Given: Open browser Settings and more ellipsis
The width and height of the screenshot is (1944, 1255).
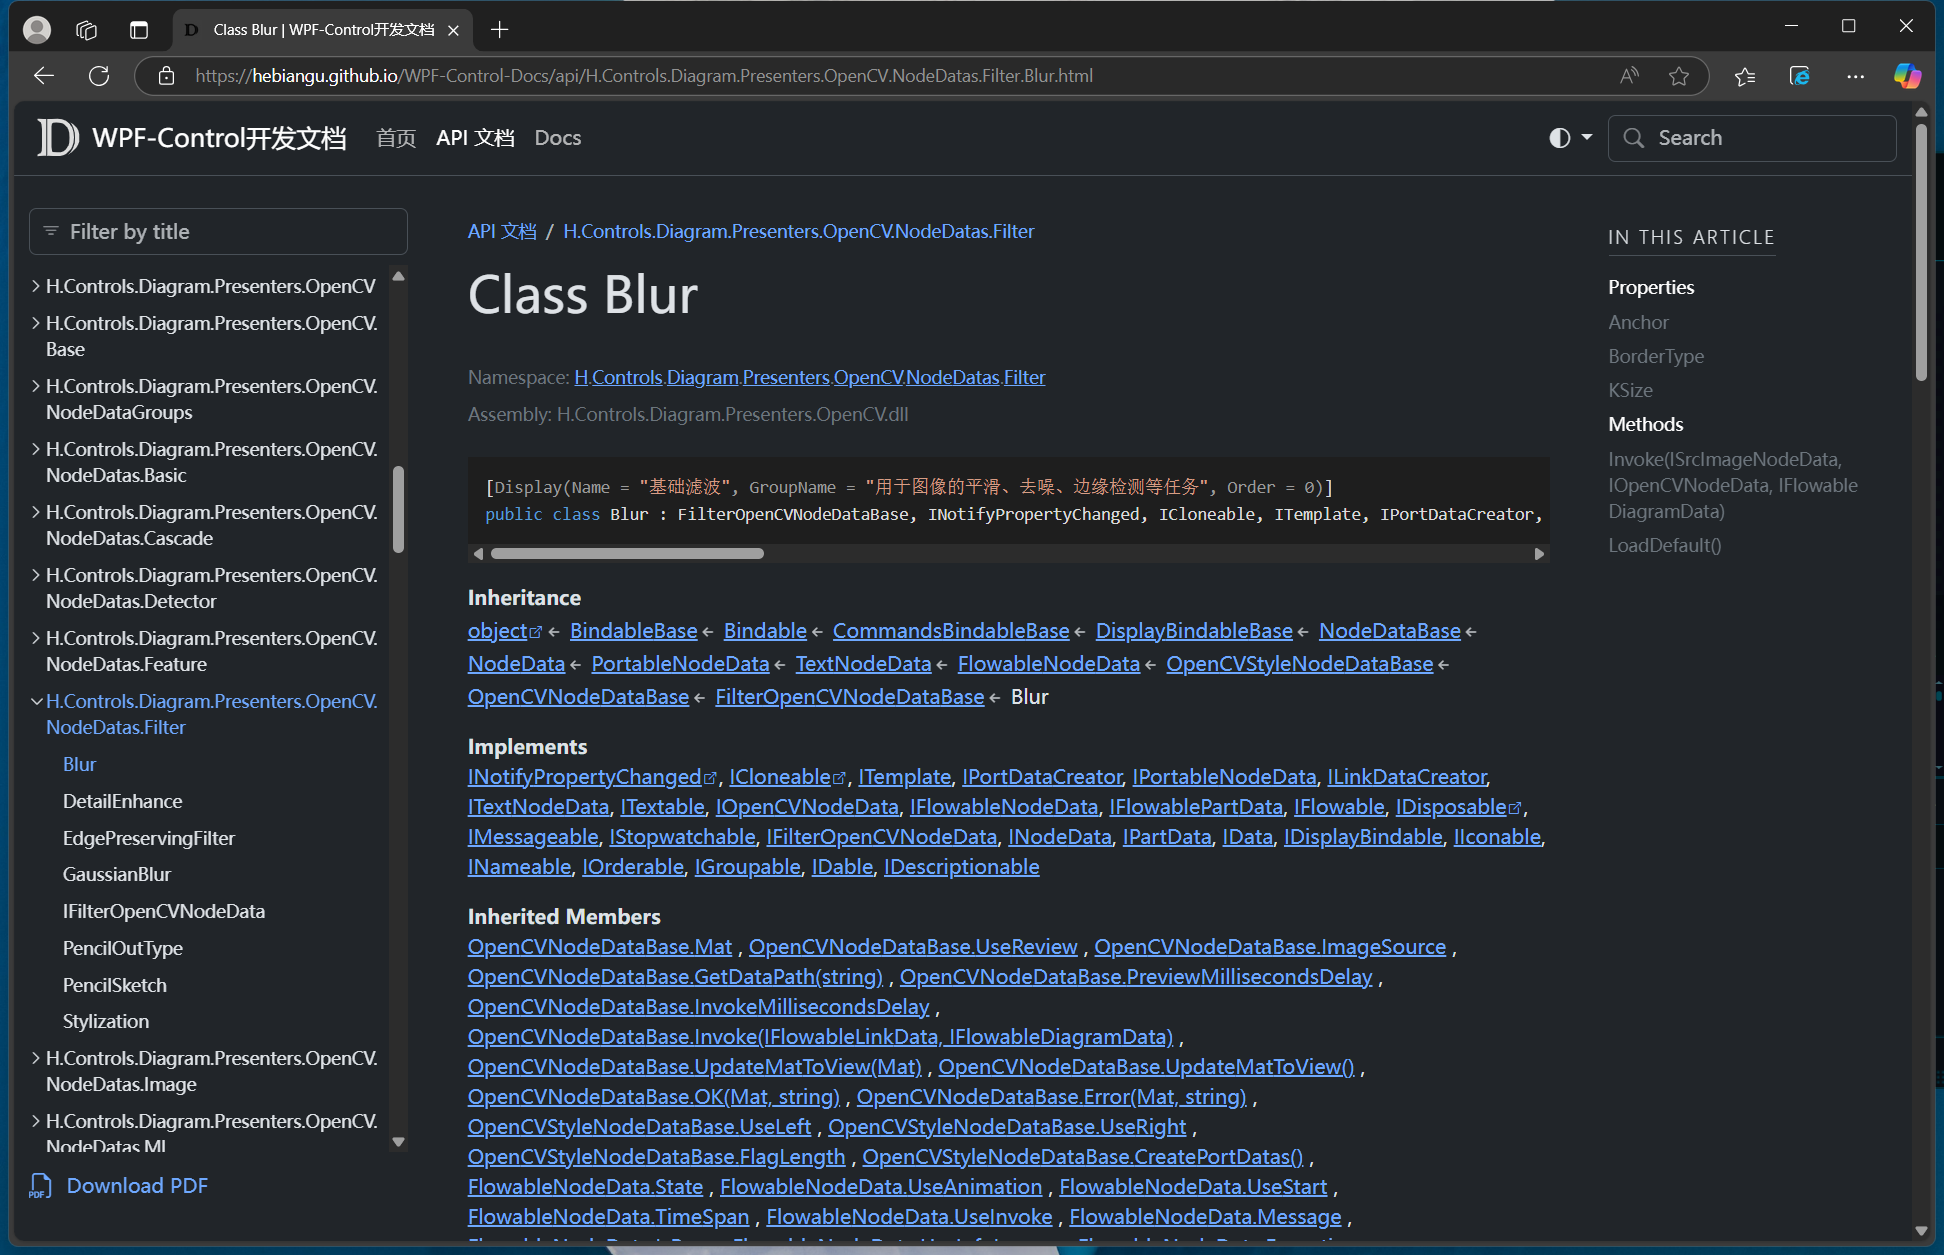Looking at the screenshot, I should [1855, 76].
